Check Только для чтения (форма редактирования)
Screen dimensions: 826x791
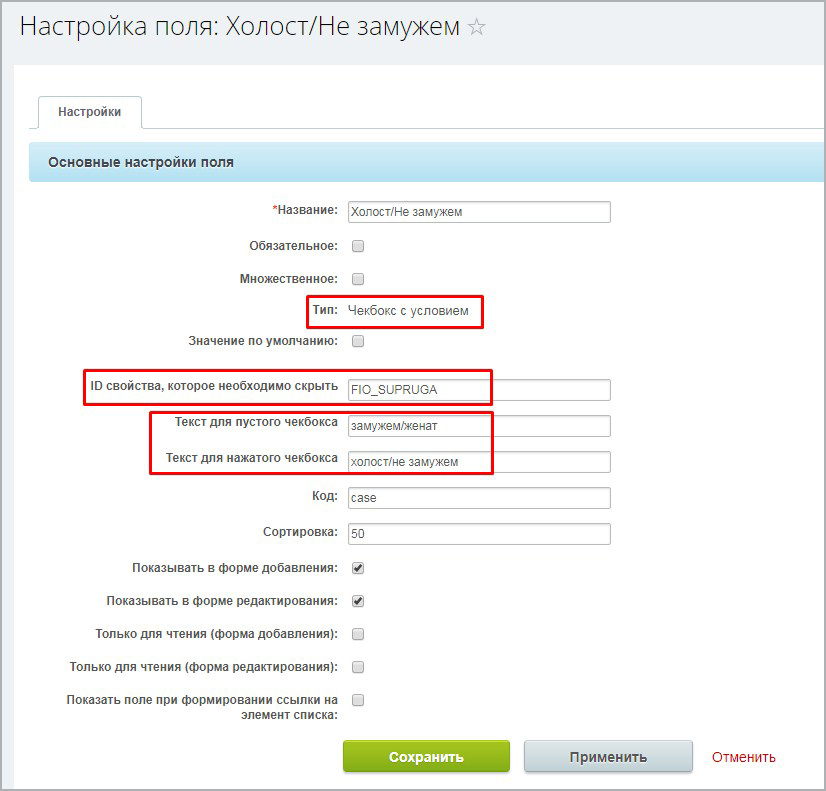pyautogui.click(x=358, y=667)
